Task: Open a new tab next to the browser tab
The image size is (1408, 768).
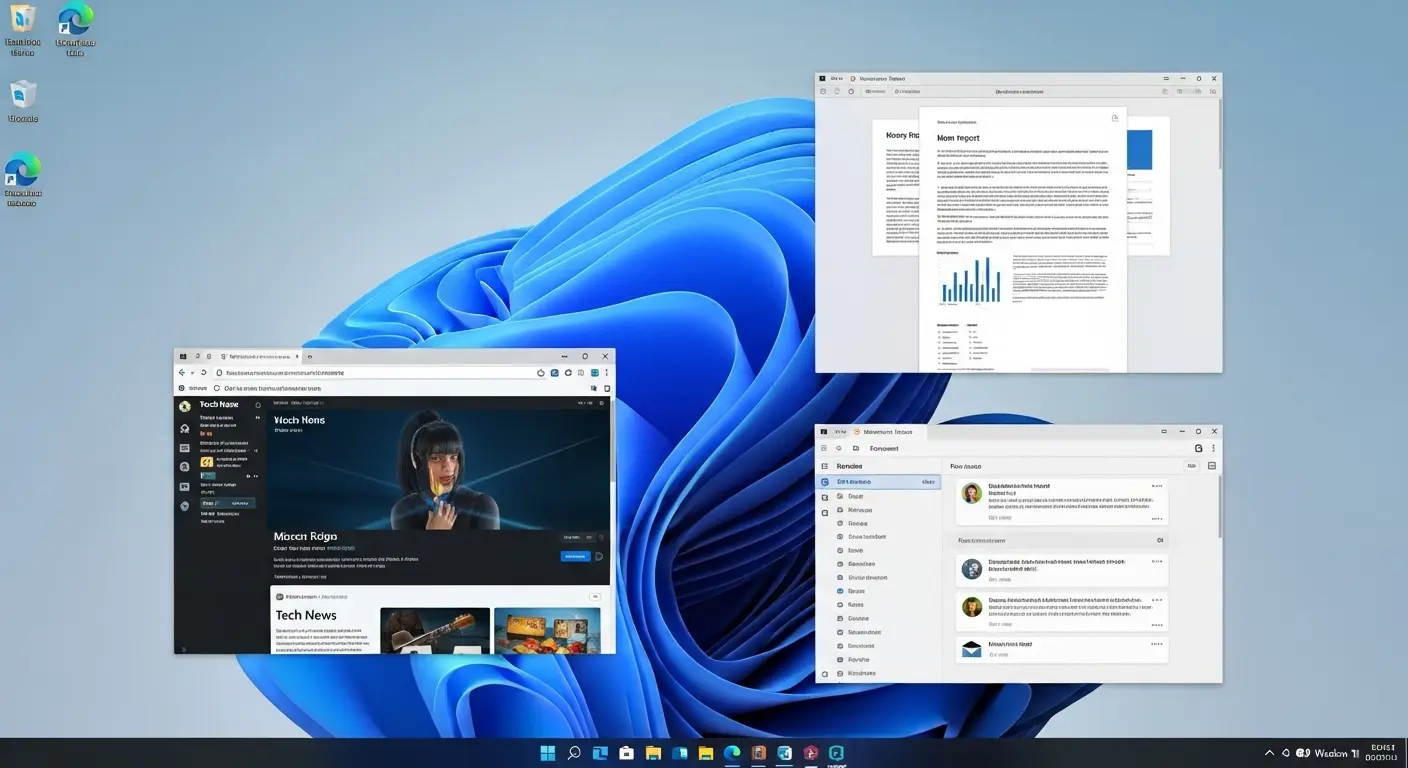Action: tap(310, 357)
